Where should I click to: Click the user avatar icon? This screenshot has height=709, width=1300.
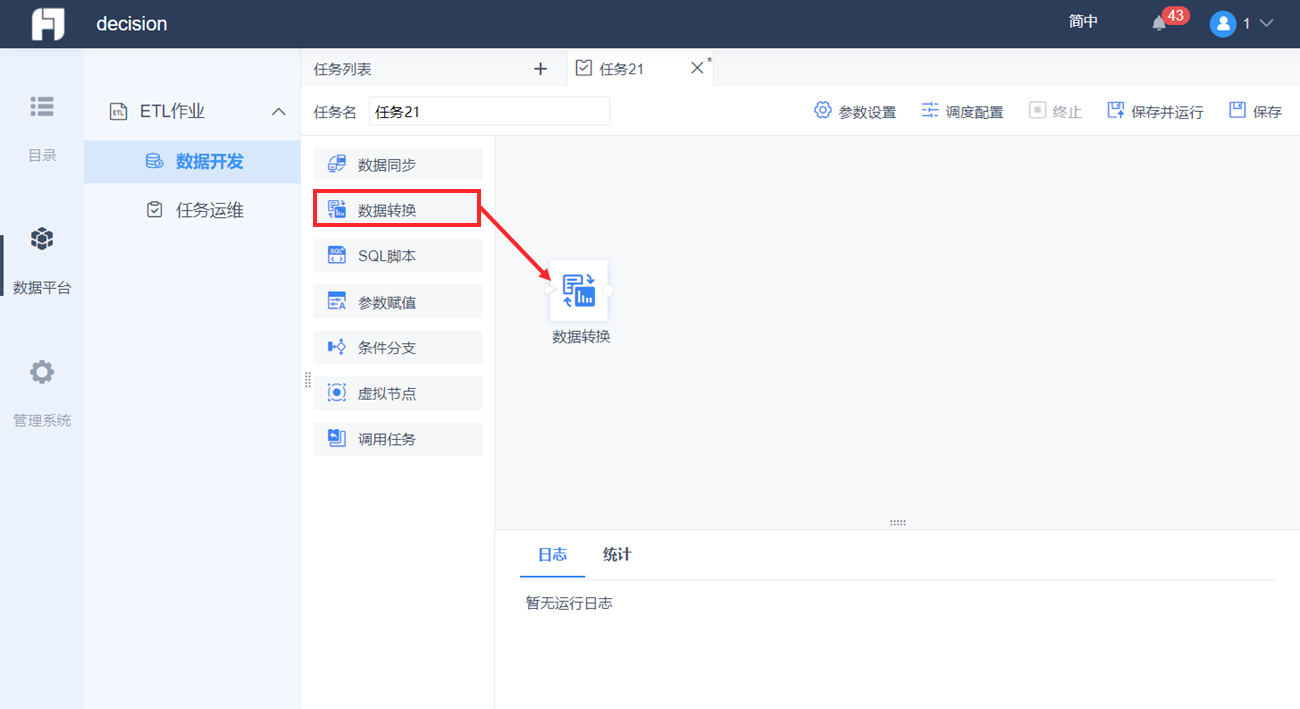pyautogui.click(x=1223, y=24)
